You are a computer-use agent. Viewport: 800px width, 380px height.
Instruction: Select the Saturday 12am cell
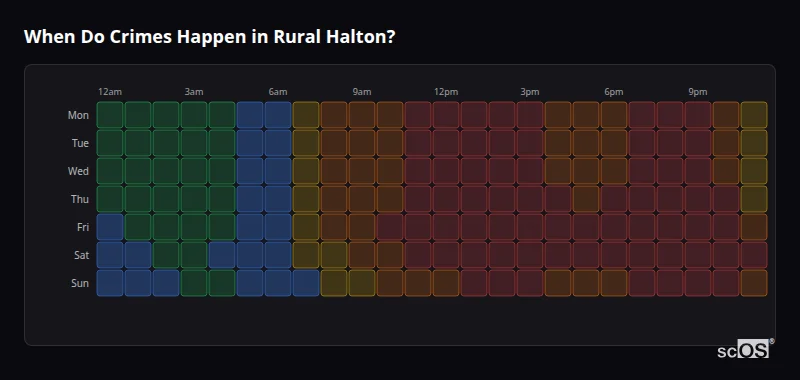coord(110,255)
